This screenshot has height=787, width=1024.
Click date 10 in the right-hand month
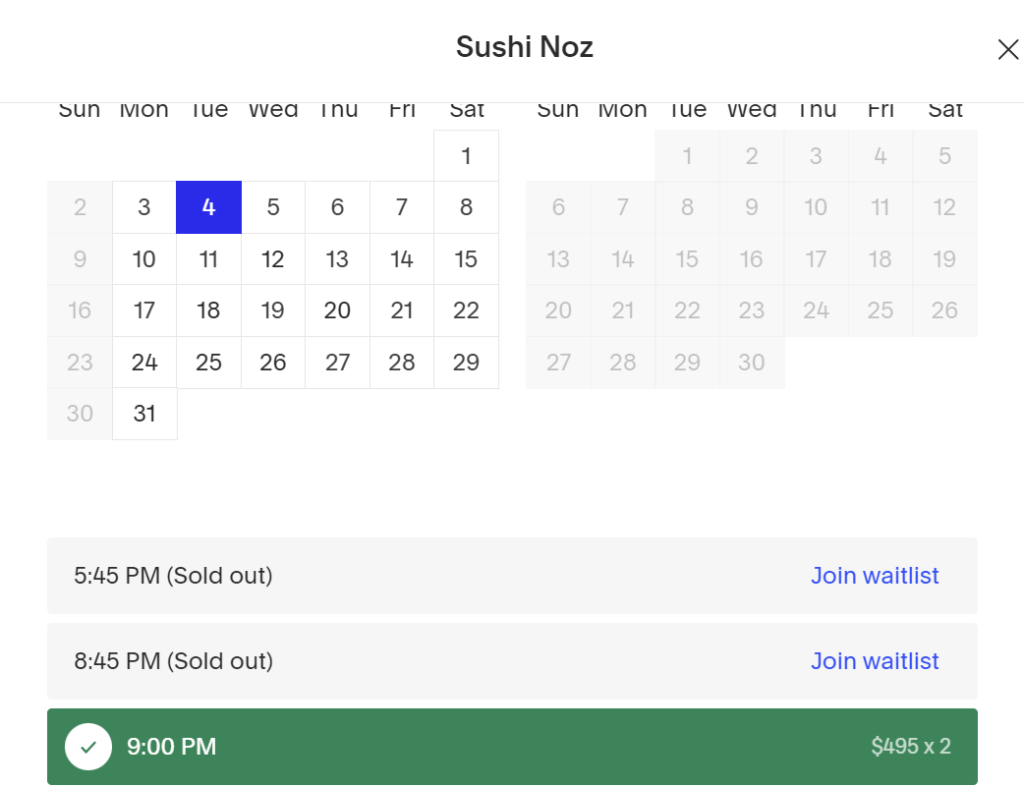pos(816,207)
